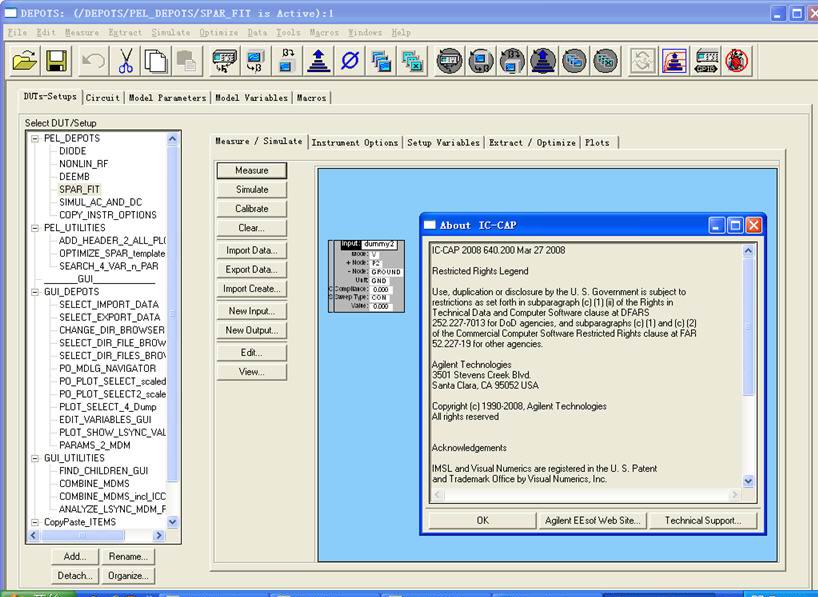Image resolution: width=818 pixels, height=597 pixels.
Task: Click the round simulate-all toolbar icon
Action: 480,61
